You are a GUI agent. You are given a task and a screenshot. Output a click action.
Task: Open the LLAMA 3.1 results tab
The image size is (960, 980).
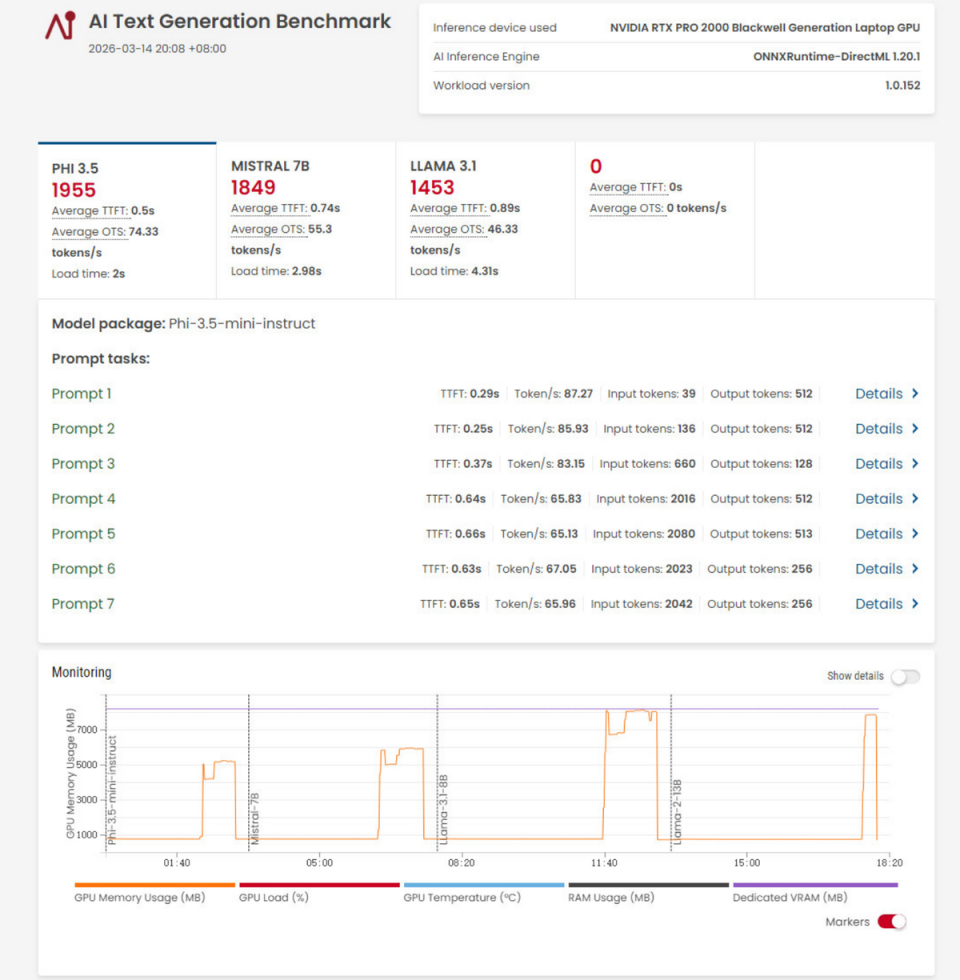(485, 220)
